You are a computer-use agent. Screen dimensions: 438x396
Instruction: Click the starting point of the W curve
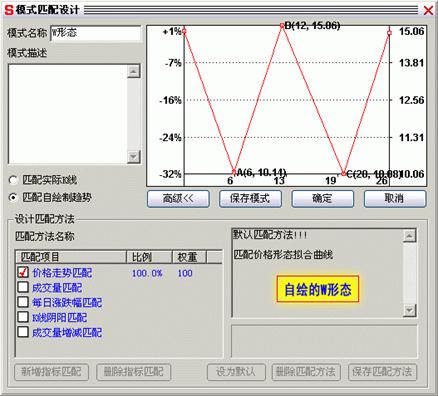point(184,31)
